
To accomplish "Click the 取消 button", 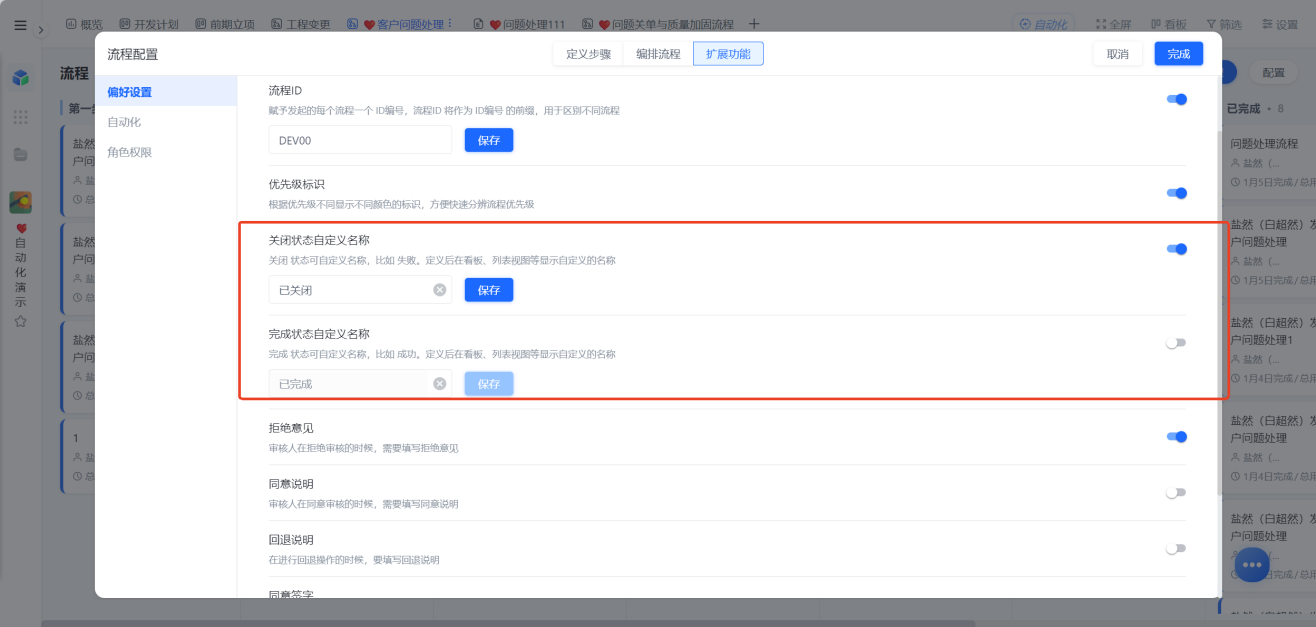I will [x=1118, y=54].
